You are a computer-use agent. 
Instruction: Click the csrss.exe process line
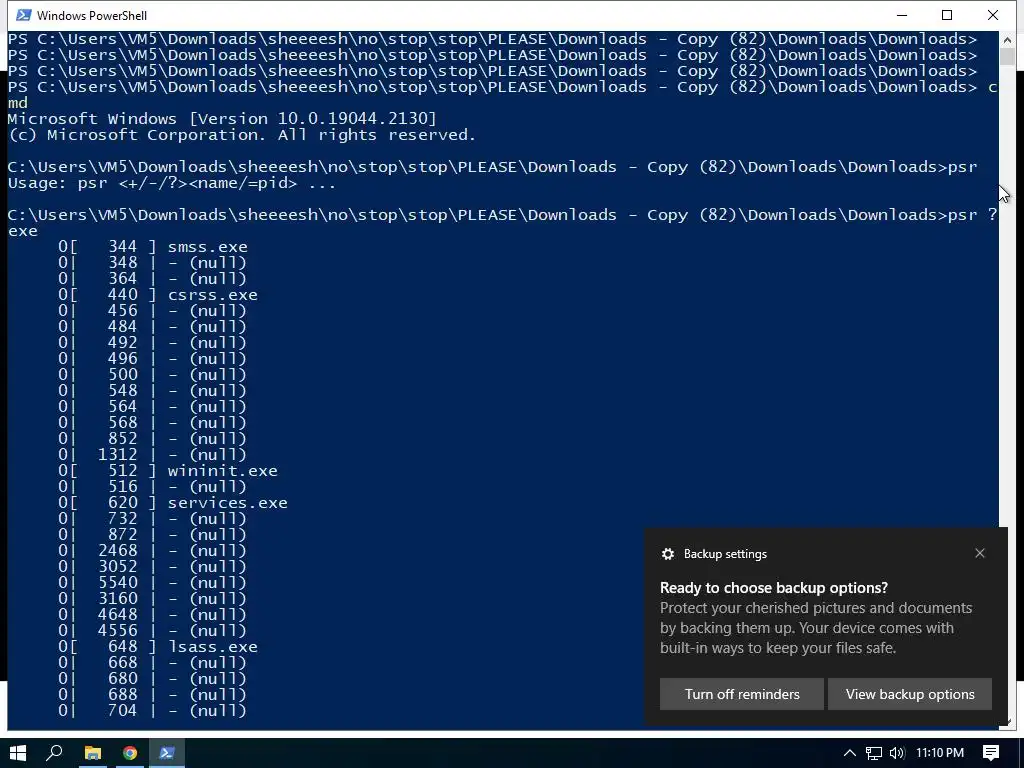pyautogui.click(x=158, y=295)
